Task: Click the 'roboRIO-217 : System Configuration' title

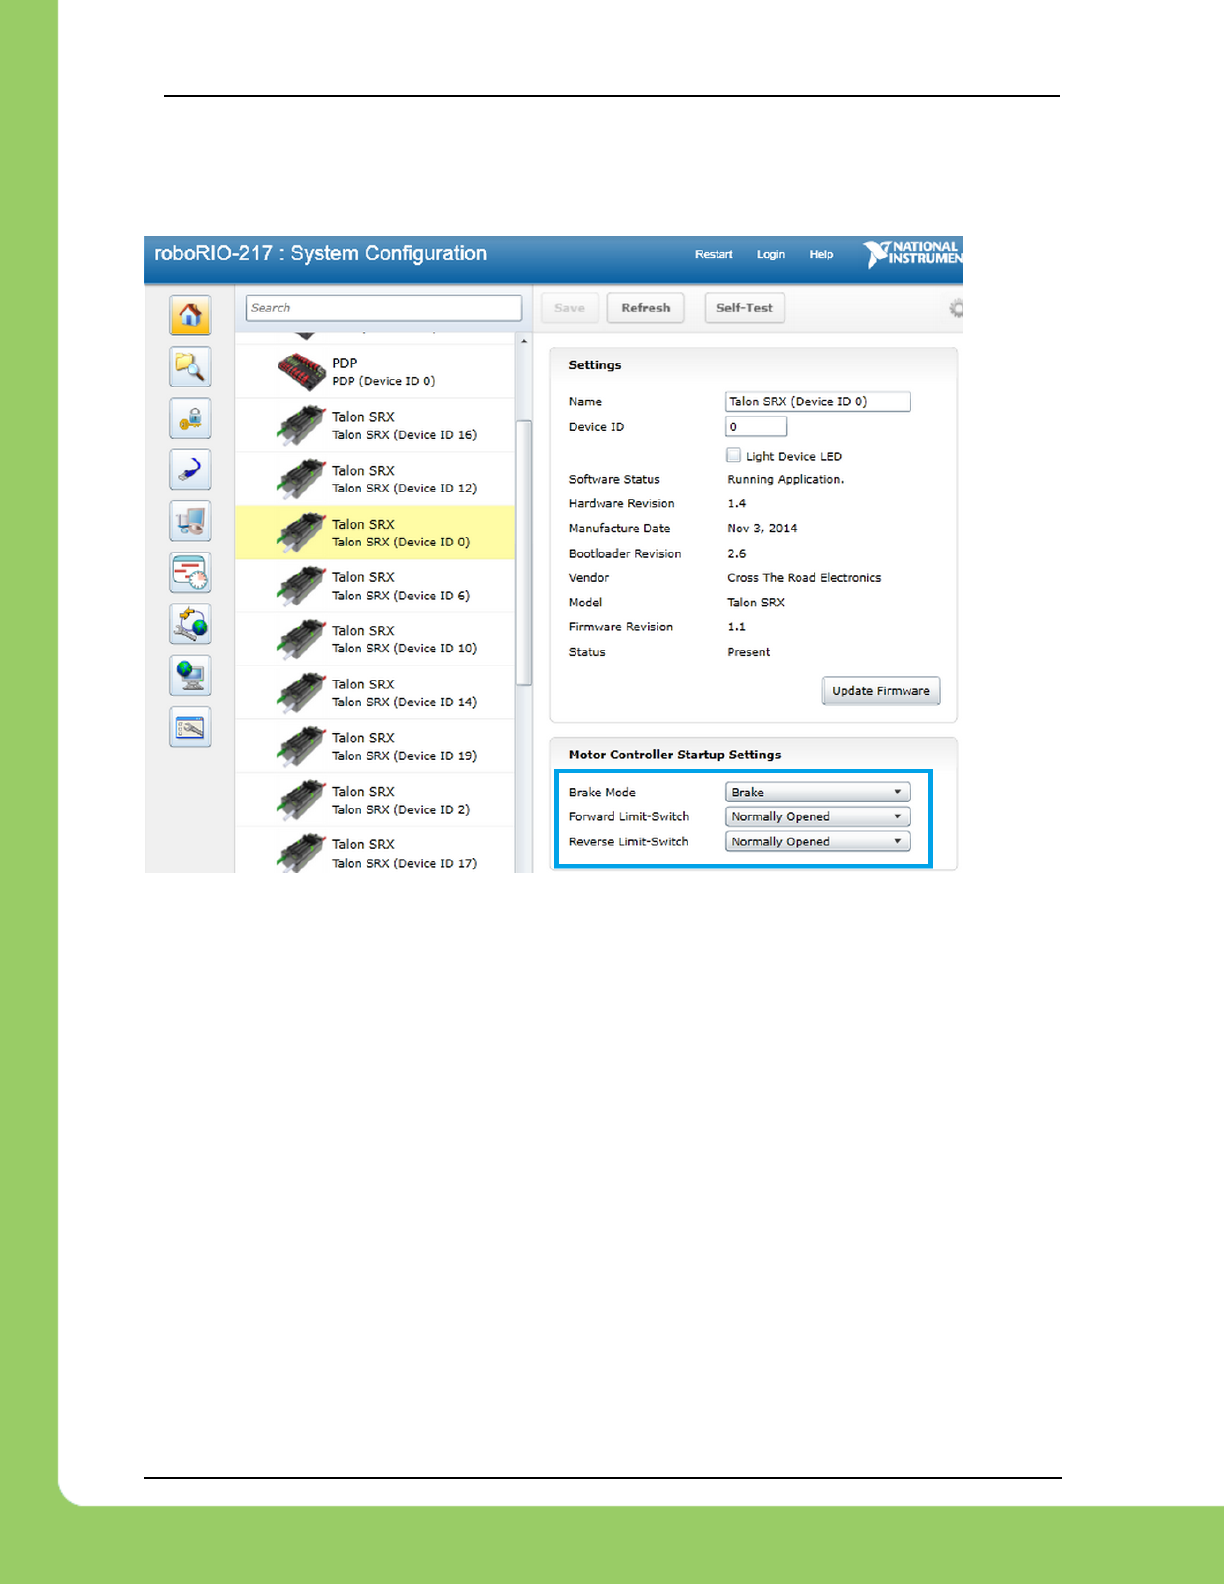Action: 320,254
